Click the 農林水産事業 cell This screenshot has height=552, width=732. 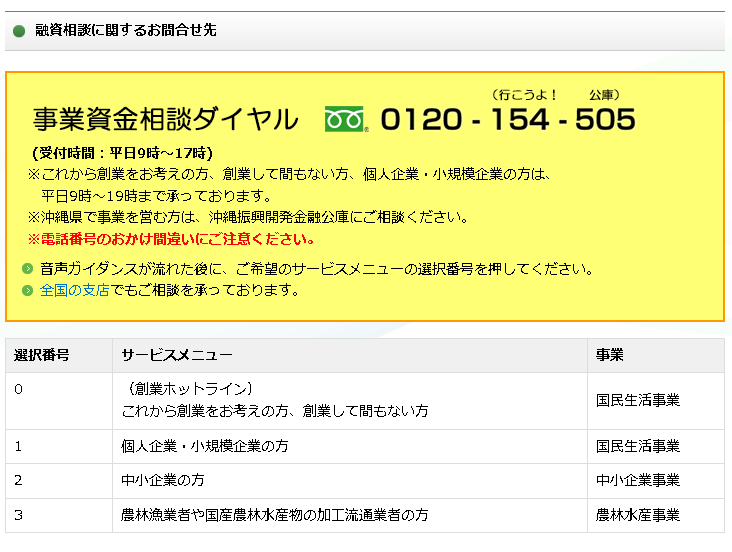(x=638, y=515)
